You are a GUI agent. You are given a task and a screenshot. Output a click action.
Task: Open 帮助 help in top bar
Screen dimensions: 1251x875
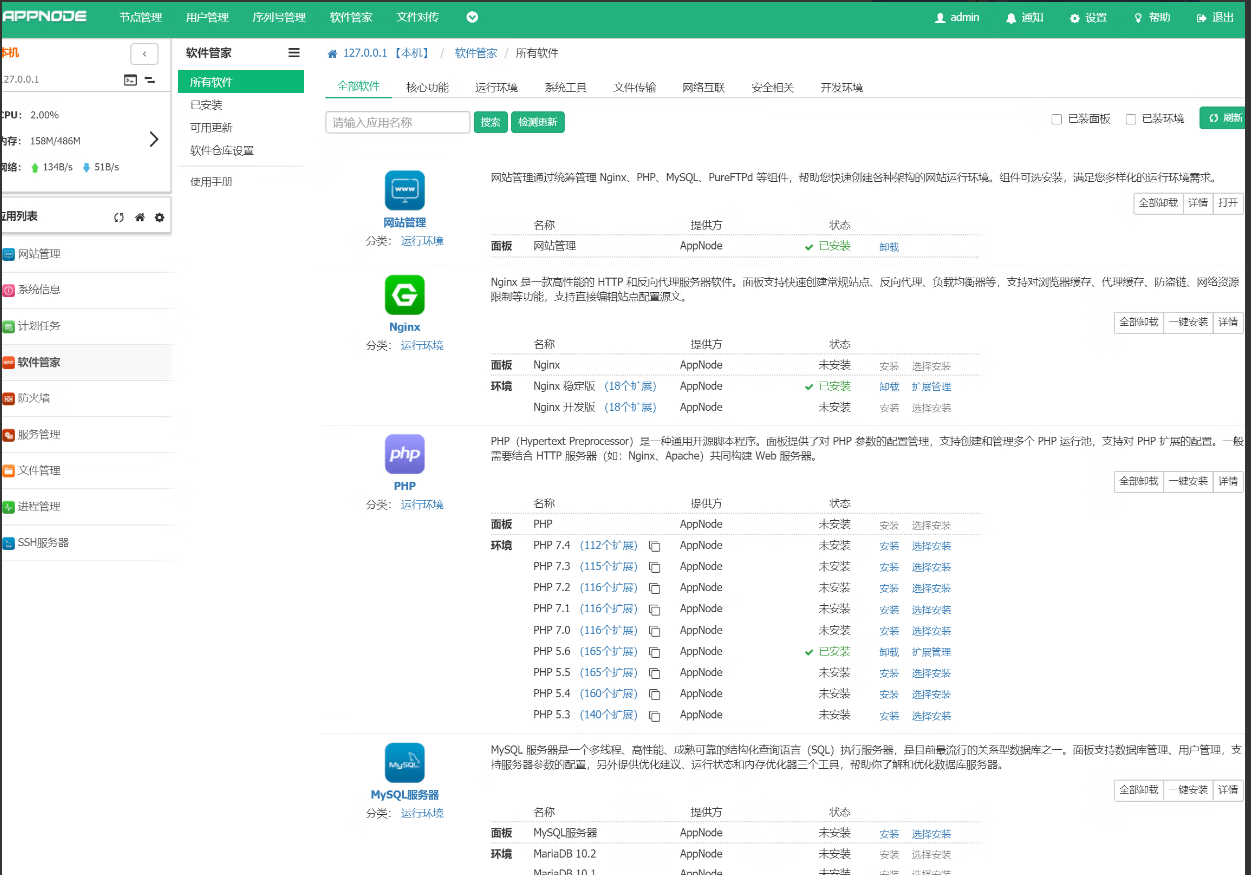[1151, 18]
